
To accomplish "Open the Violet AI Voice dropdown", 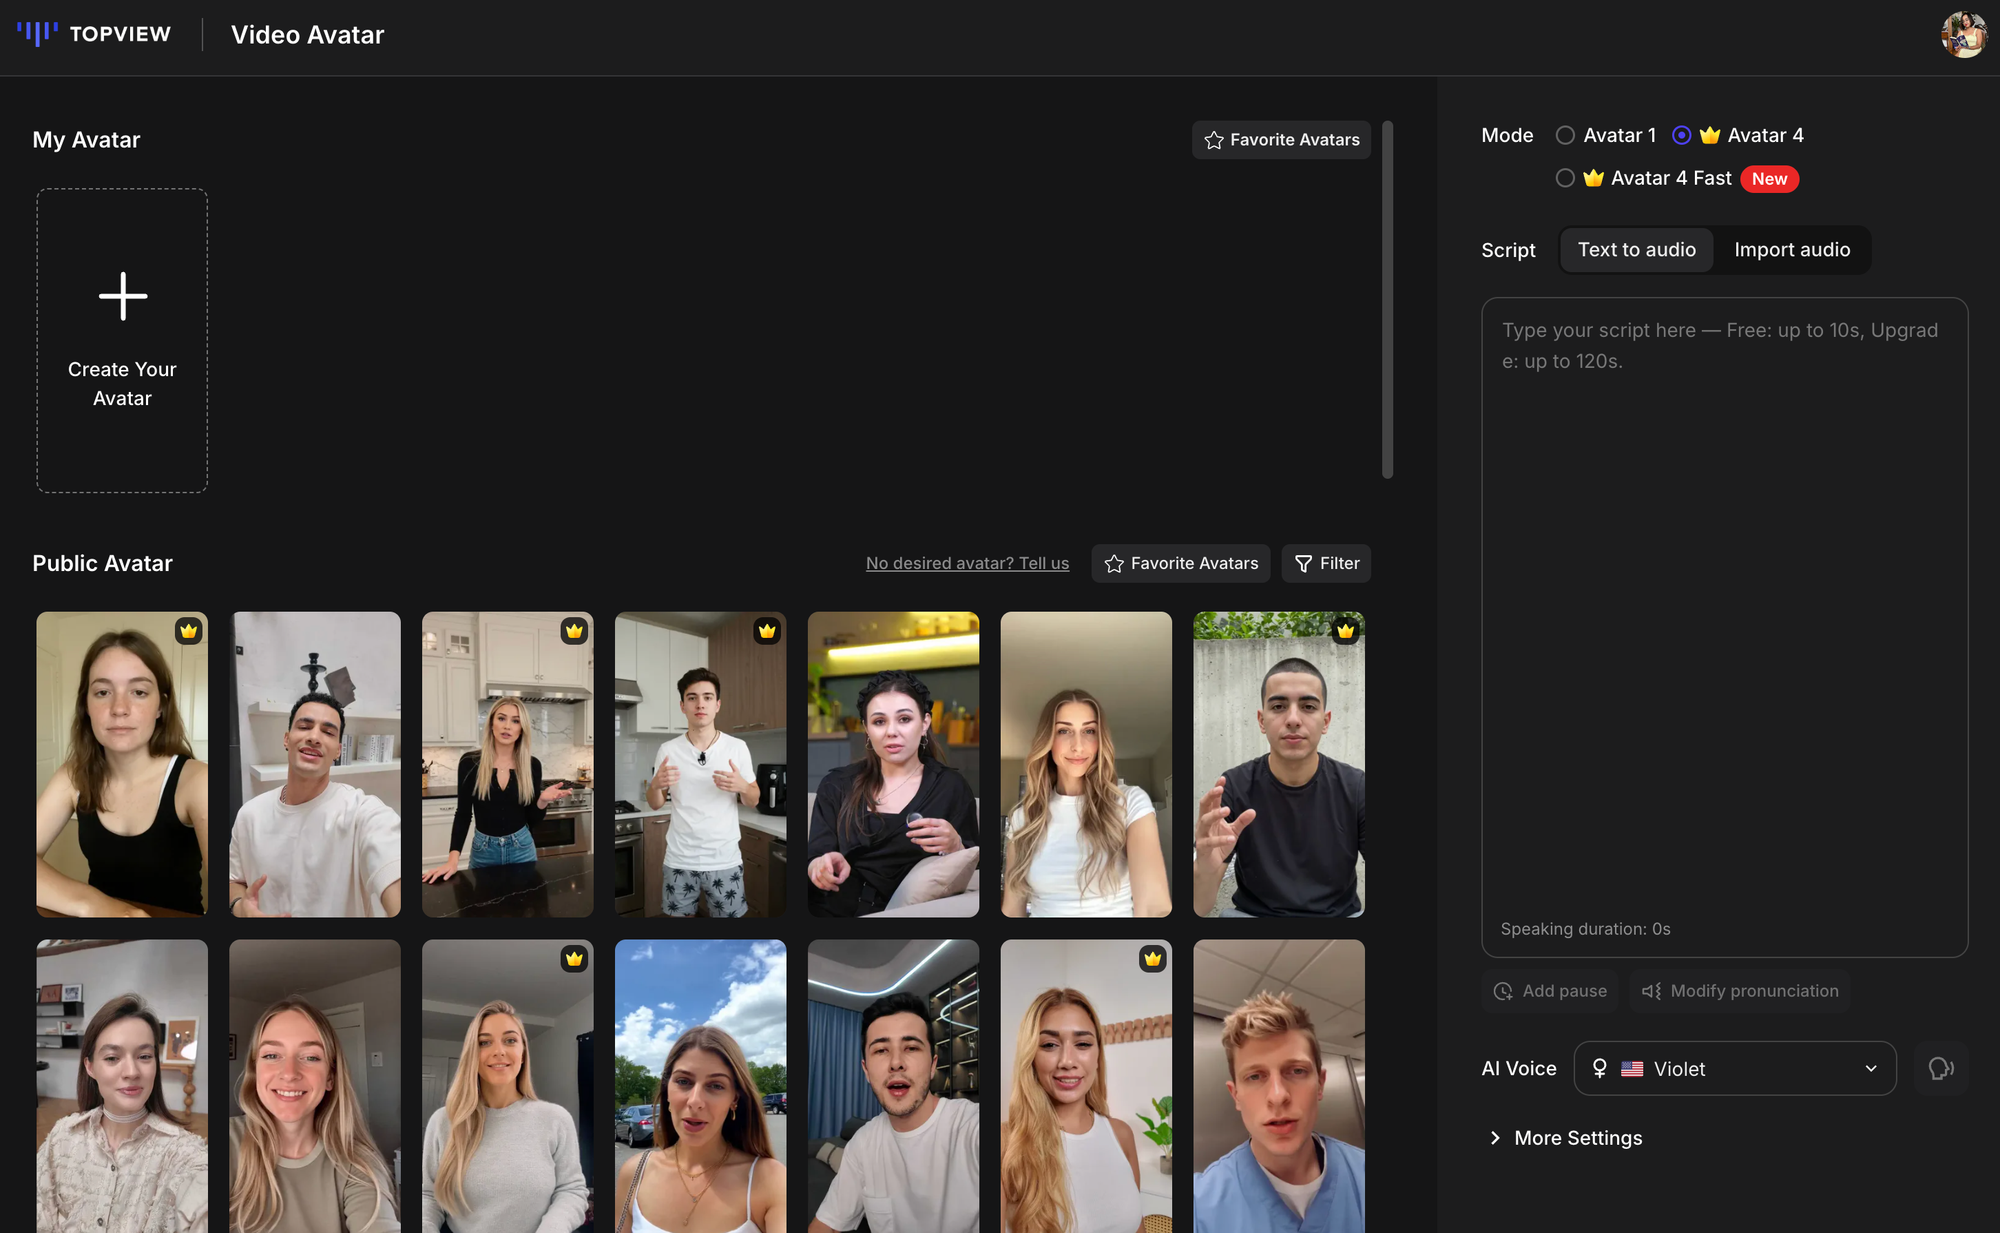I will point(1735,1069).
